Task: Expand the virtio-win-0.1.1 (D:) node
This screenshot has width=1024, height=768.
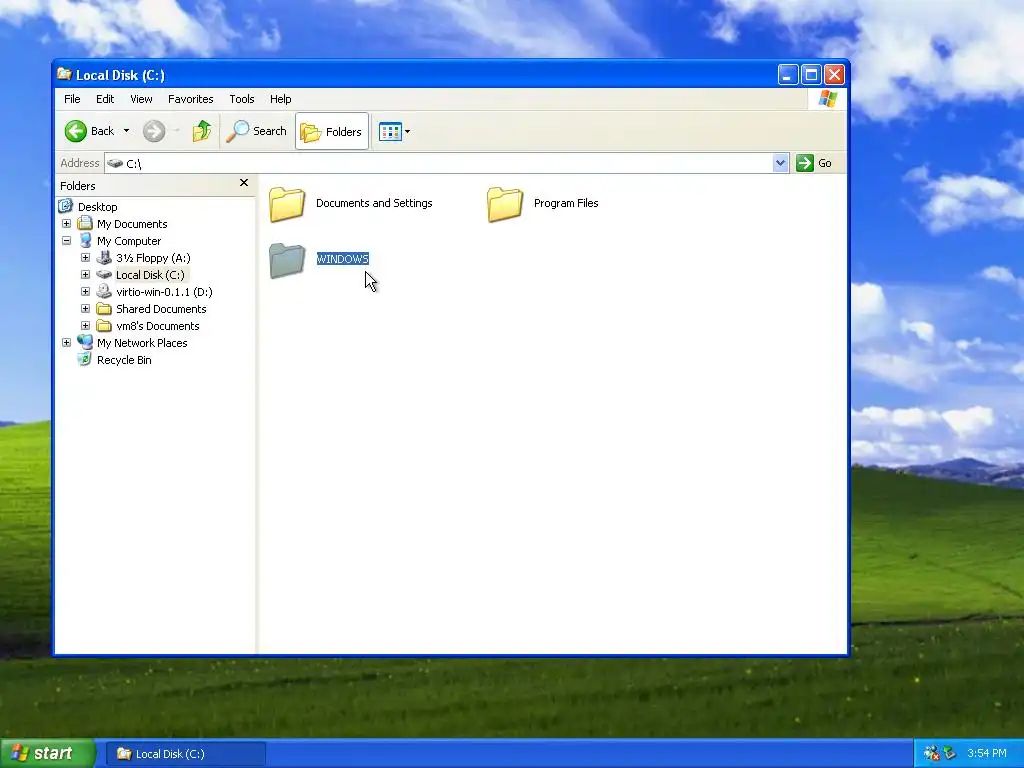Action: [86, 292]
